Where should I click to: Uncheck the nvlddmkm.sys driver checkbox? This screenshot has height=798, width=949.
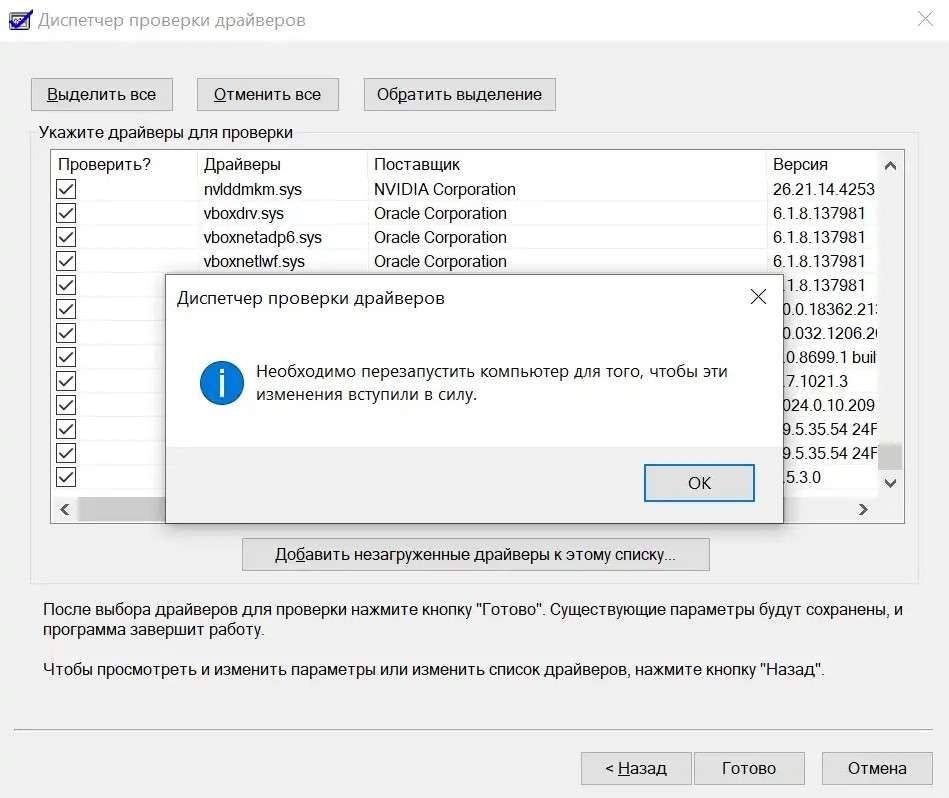point(66,189)
